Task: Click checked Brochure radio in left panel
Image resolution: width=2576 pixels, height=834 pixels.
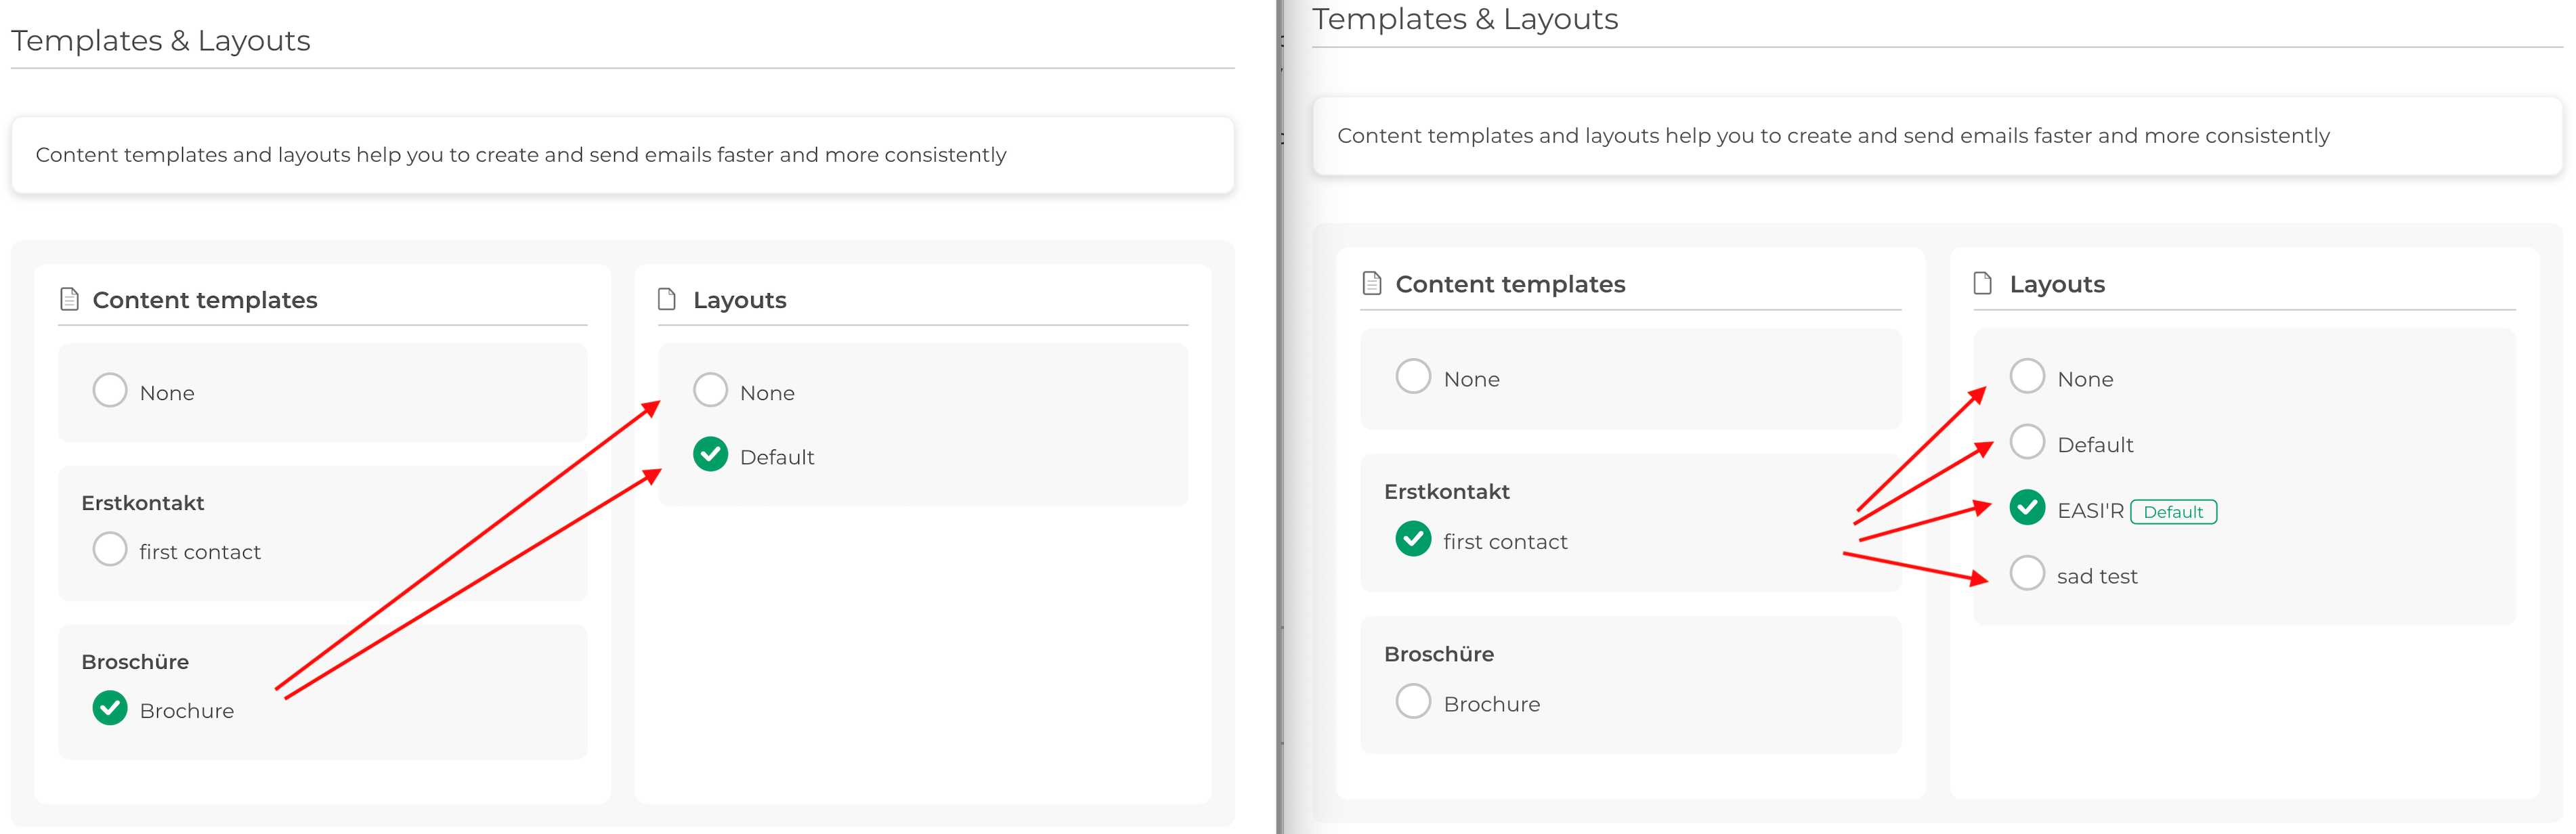Action: [110, 709]
